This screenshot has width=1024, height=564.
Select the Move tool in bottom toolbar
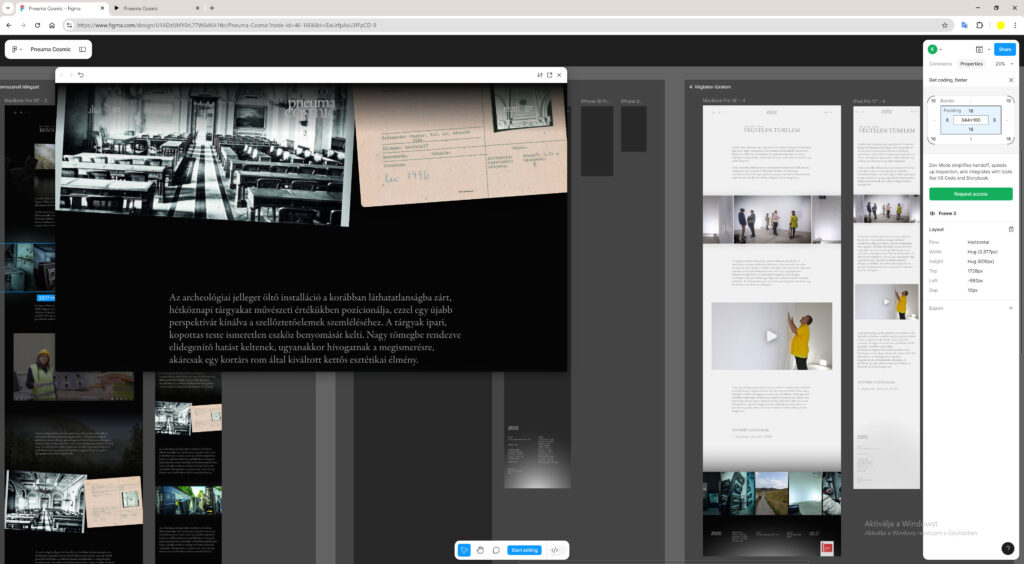[x=464, y=550]
